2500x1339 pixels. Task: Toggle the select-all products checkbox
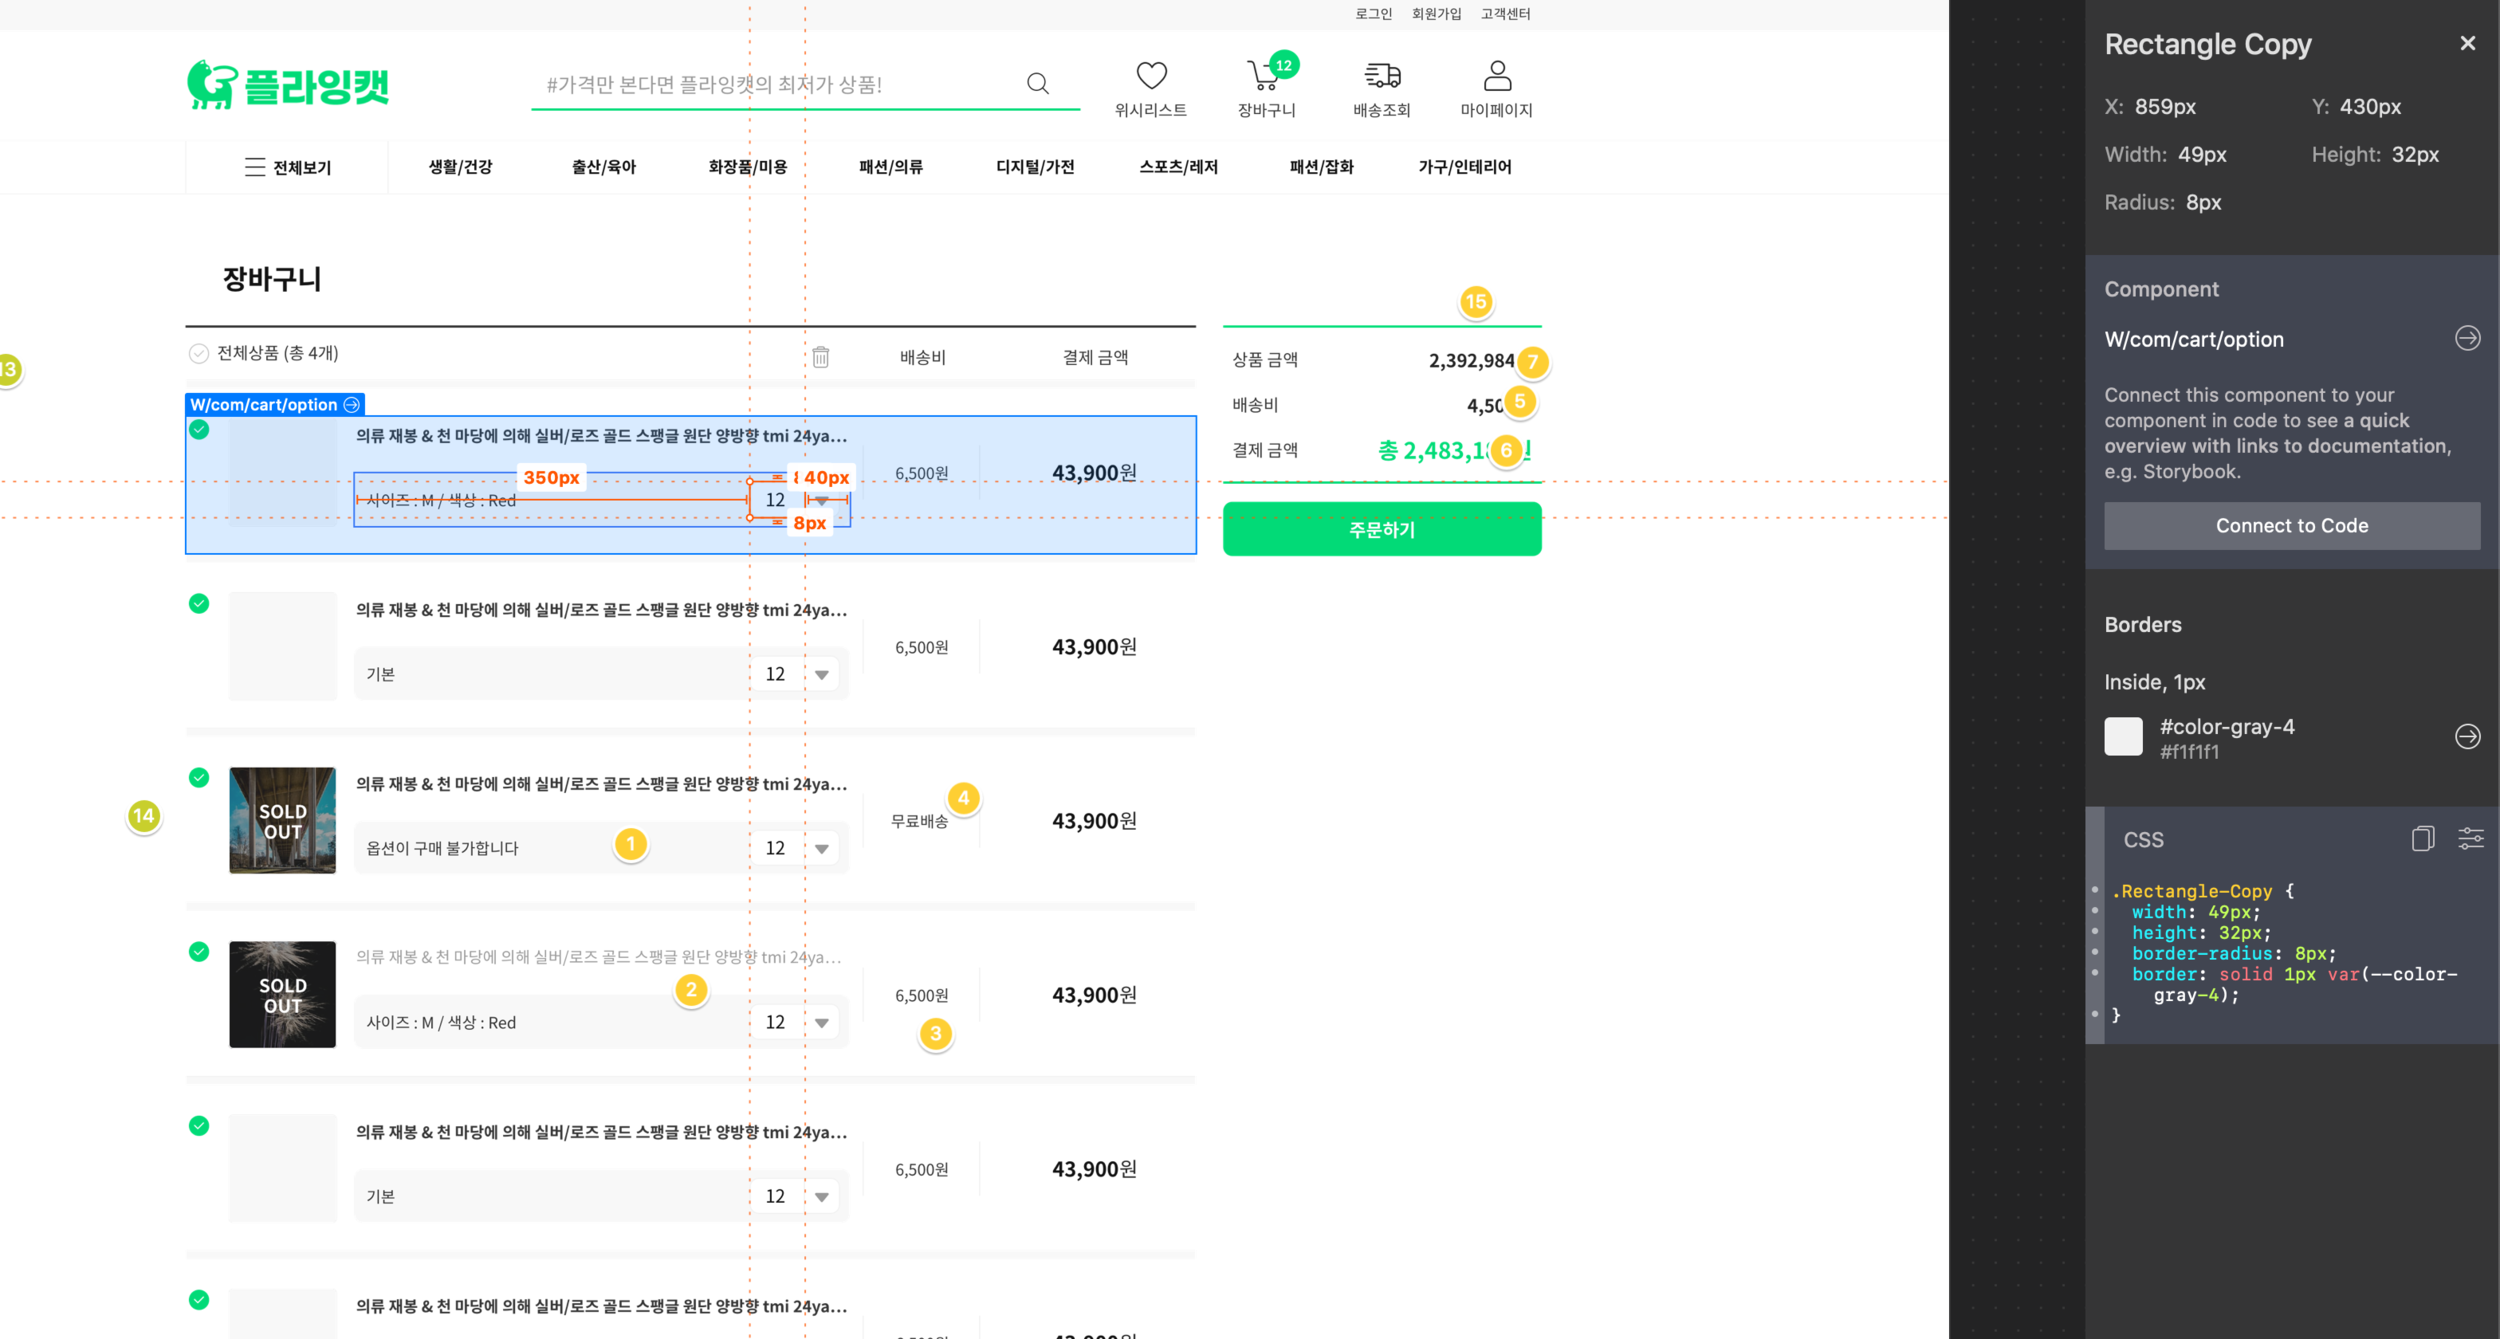pos(198,353)
